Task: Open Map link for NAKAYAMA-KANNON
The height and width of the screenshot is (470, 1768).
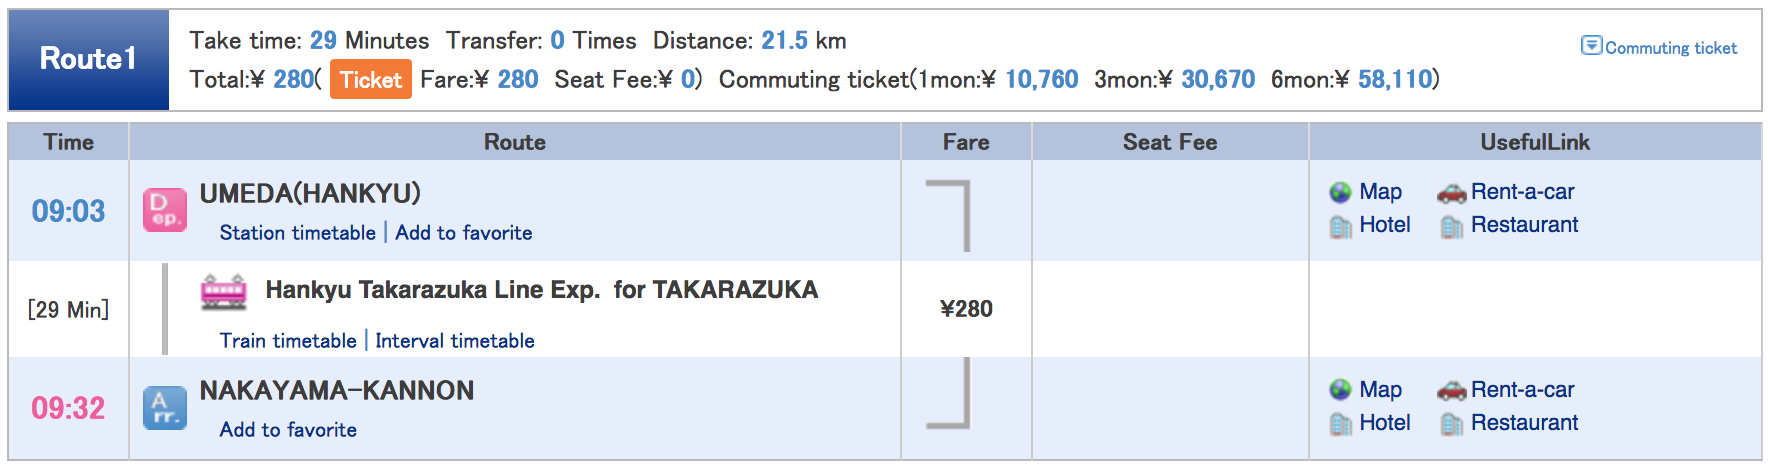Action: point(1380,390)
